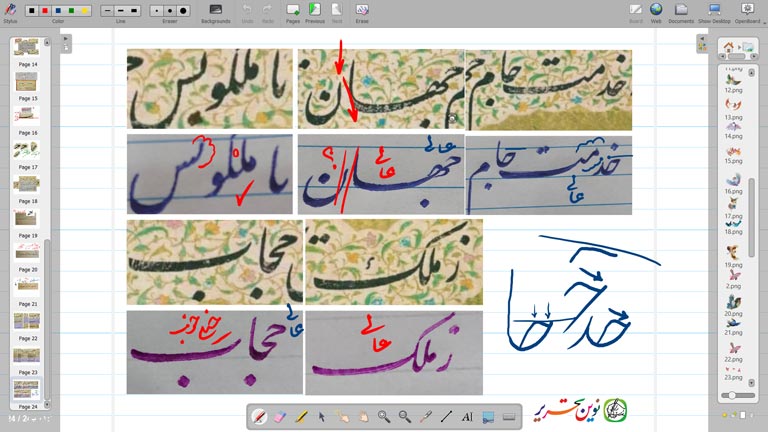Select the Text tool
The height and width of the screenshot is (432, 768).
pos(467,416)
